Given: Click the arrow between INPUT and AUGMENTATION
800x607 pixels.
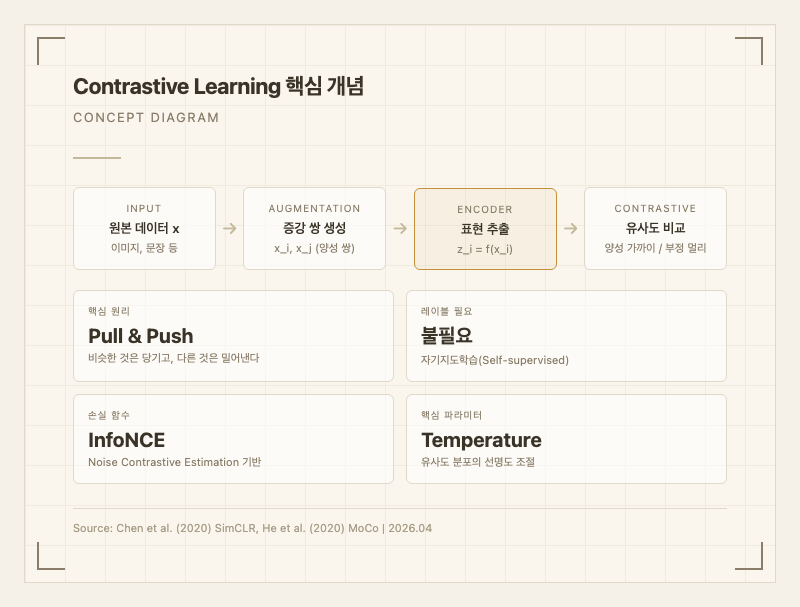Looking at the screenshot, I should pyautogui.click(x=229, y=228).
